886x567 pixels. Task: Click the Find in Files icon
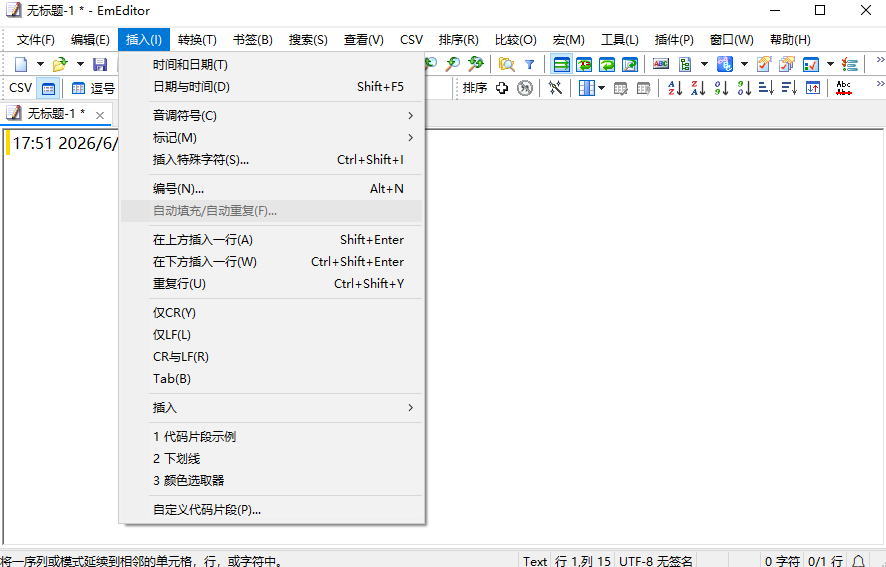tap(507, 64)
